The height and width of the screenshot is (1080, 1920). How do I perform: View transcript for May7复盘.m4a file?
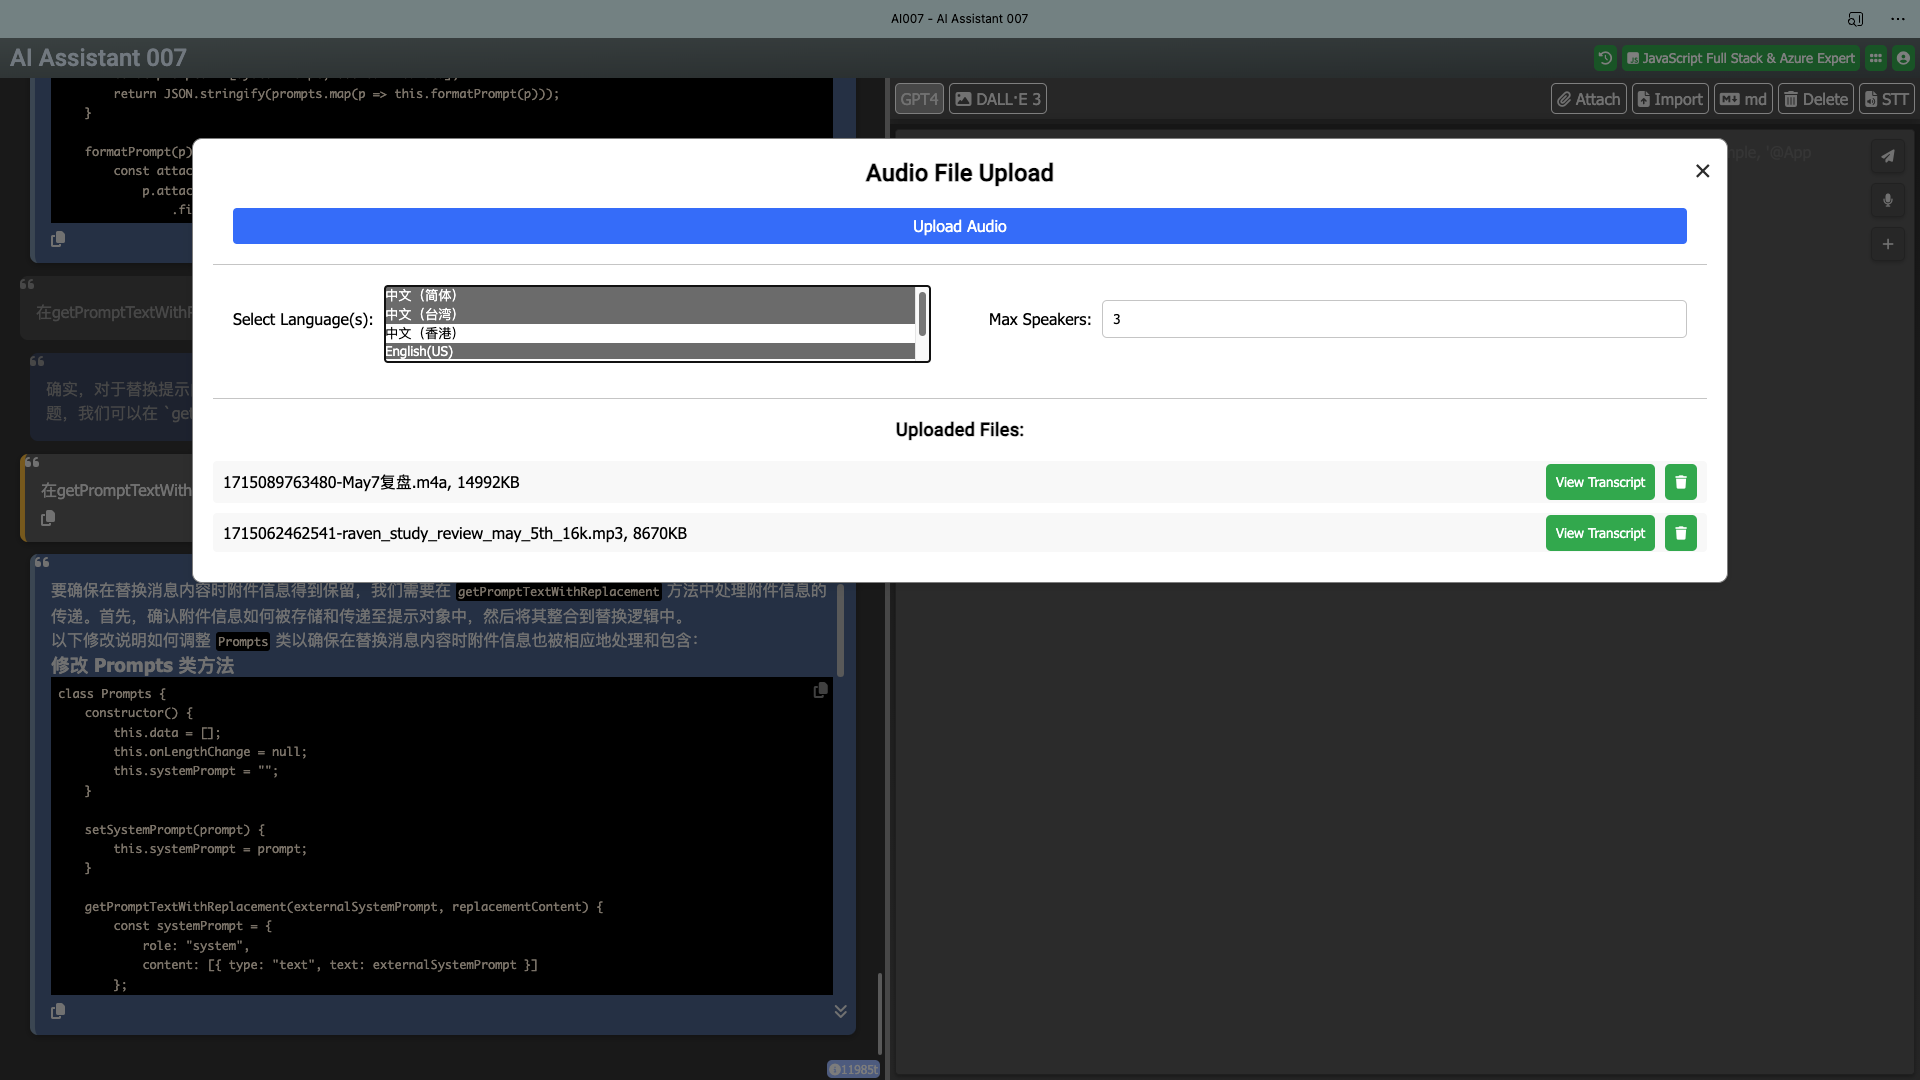tap(1600, 481)
